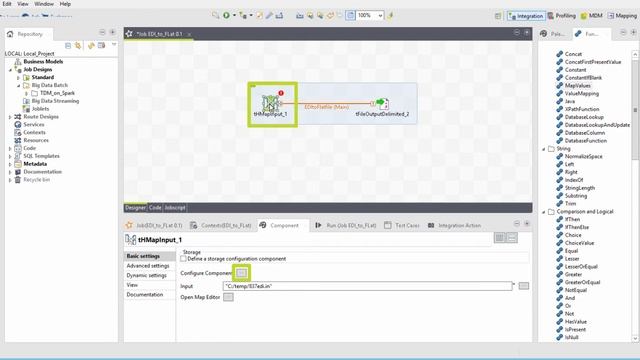Select the Concat function
640x360 pixels.
pos(573,54)
